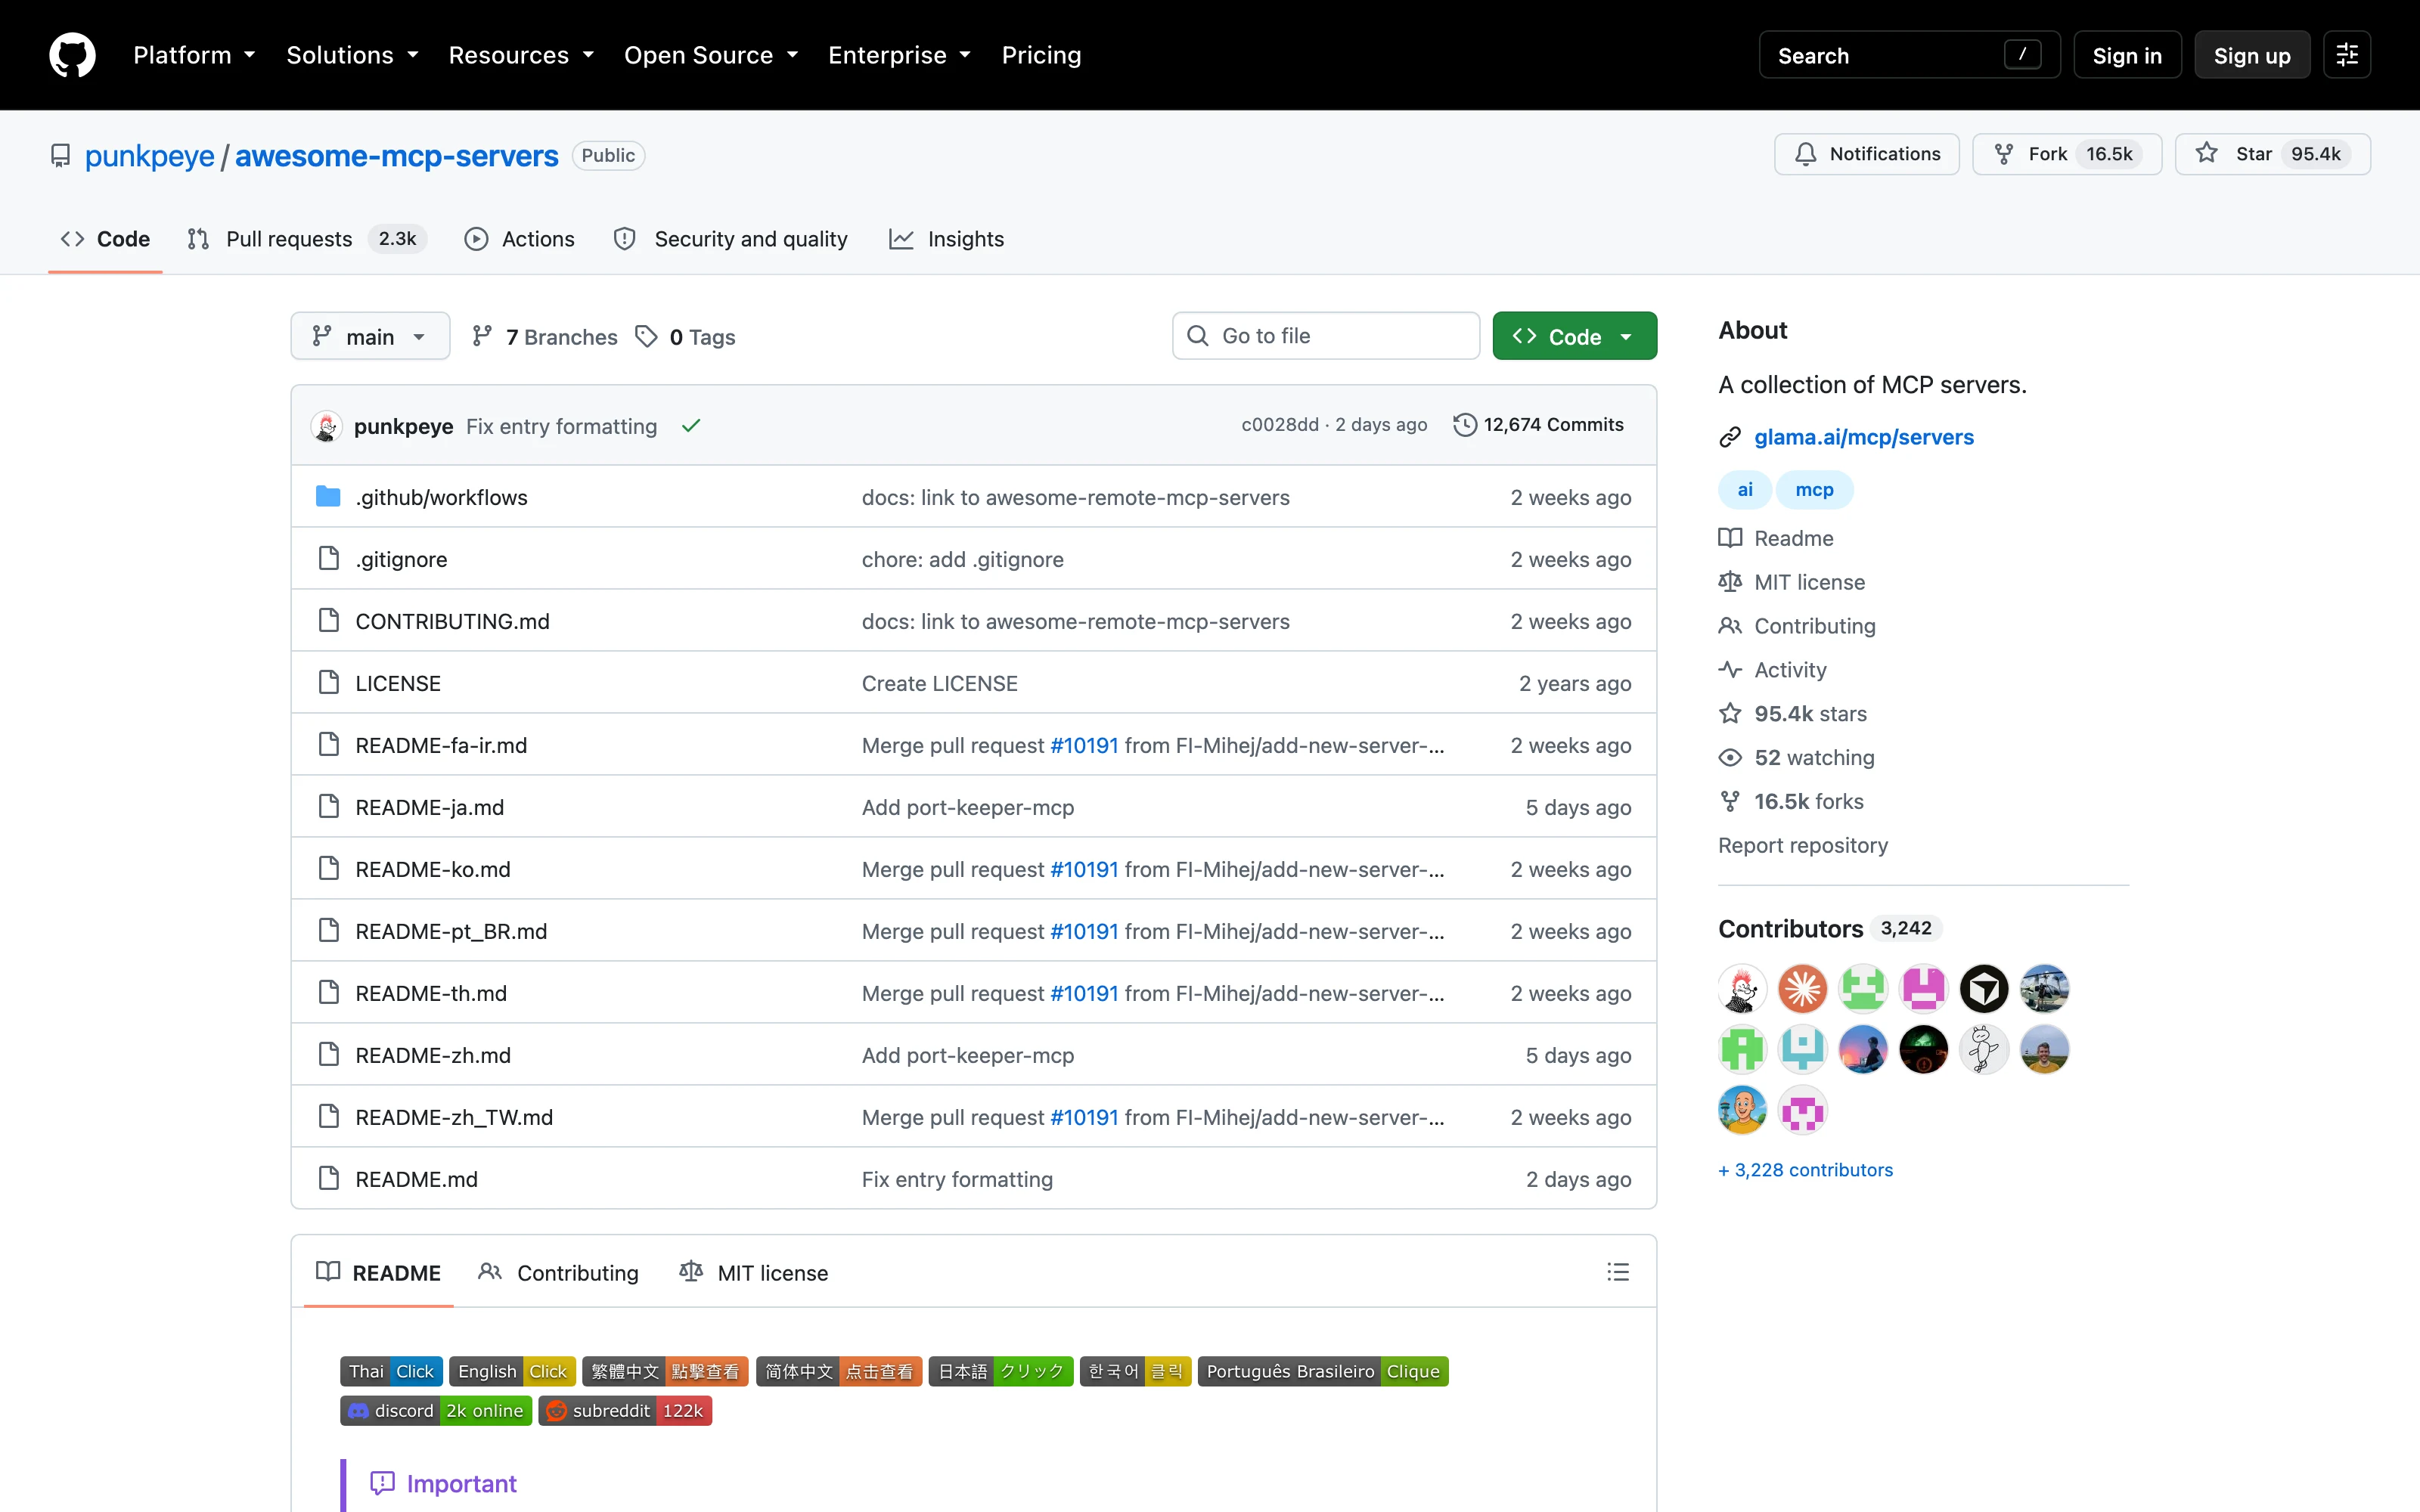The image size is (2420, 1512).
Task: Click the ai topic tag
Action: point(1744,489)
